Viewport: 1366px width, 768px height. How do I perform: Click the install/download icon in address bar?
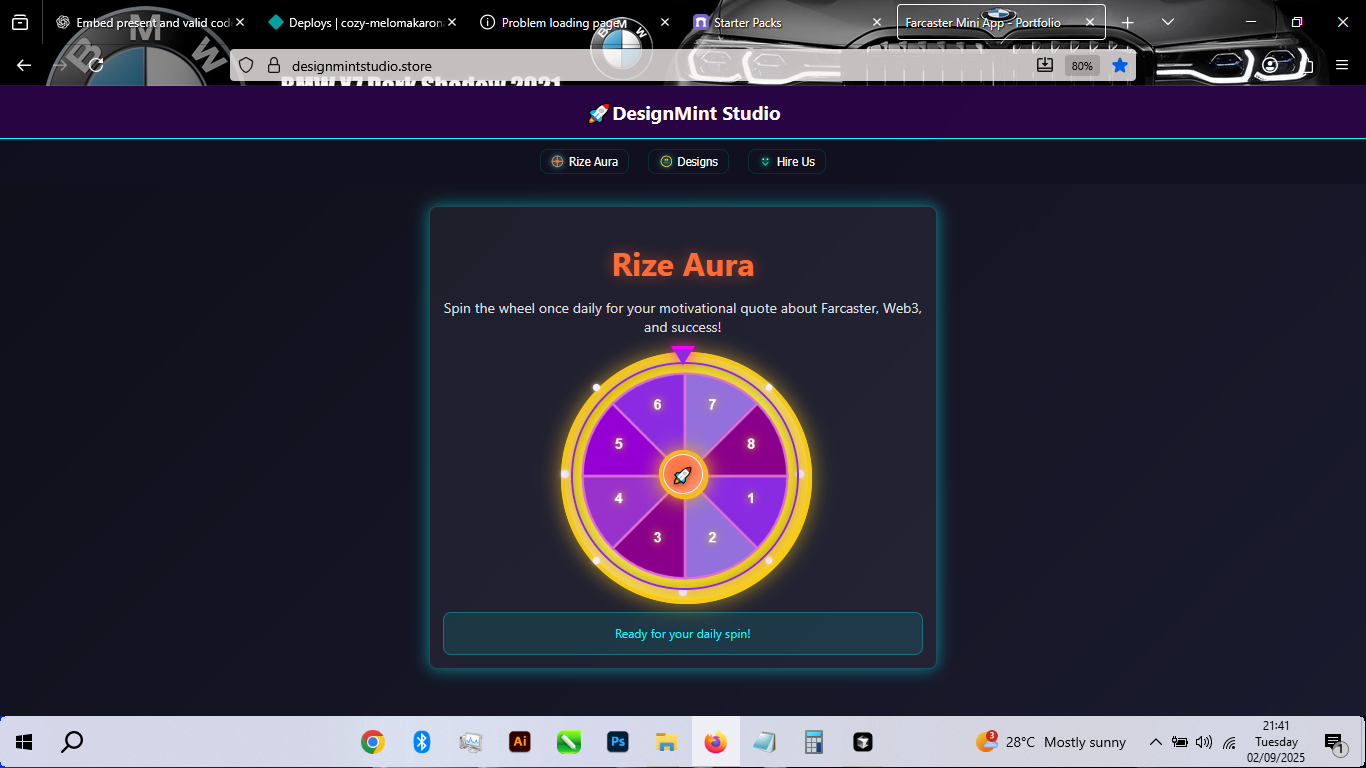pos(1045,65)
